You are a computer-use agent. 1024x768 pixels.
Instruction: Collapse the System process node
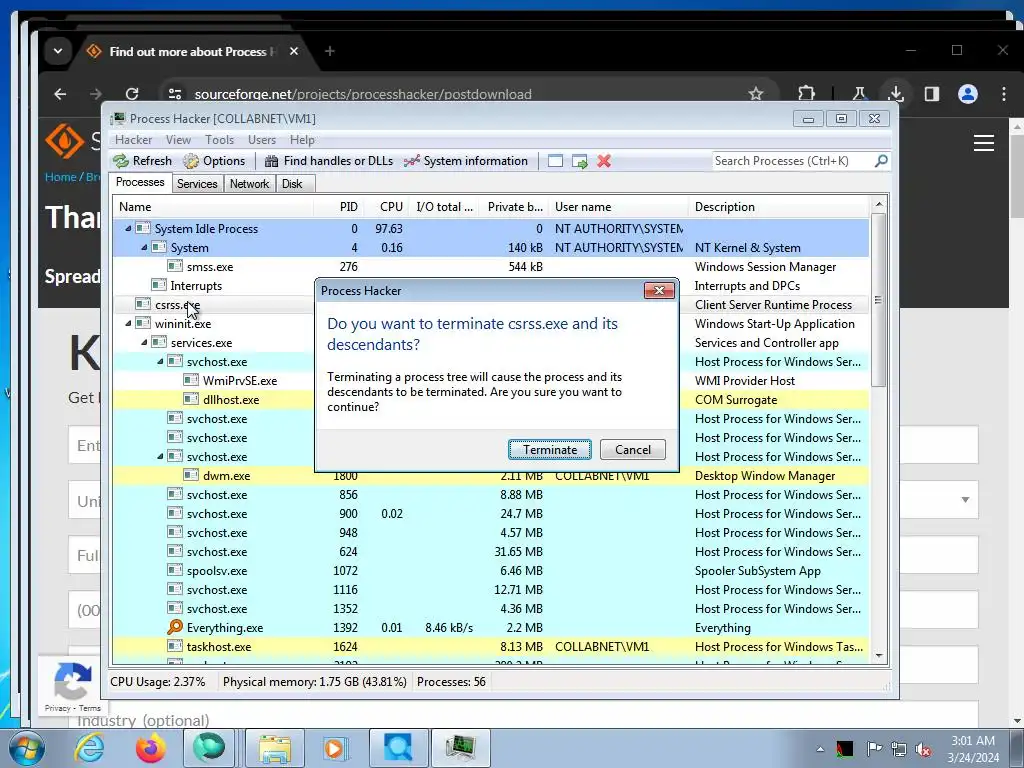[144, 248]
